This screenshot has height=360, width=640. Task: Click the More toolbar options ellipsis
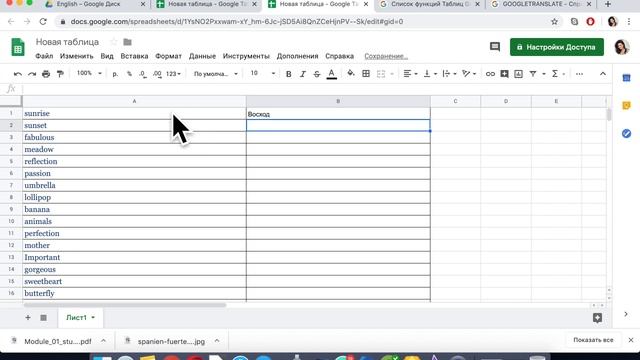579,74
